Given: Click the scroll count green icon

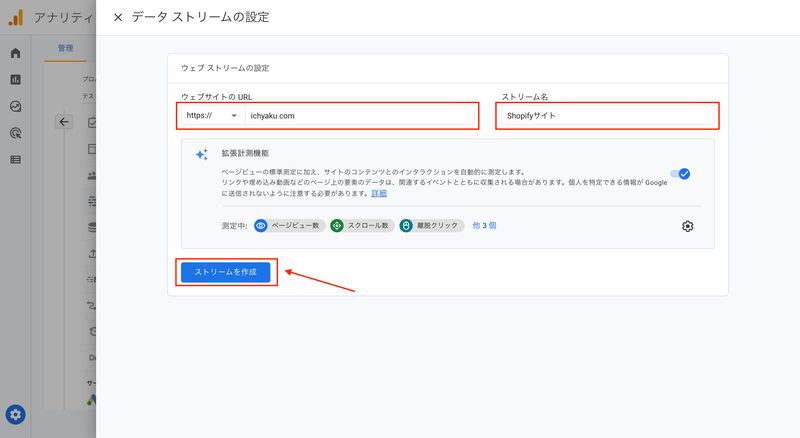Looking at the screenshot, I should (x=337, y=226).
